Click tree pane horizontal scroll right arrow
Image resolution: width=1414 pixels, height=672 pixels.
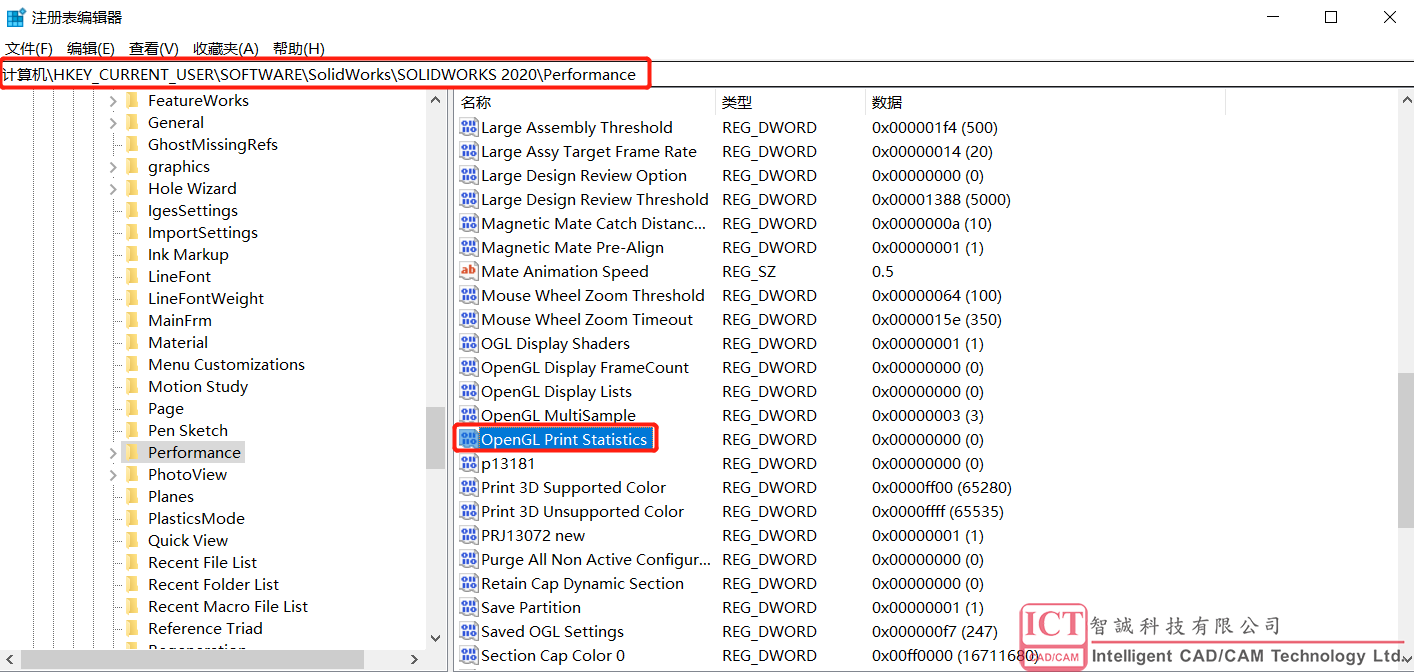(x=415, y=660)
